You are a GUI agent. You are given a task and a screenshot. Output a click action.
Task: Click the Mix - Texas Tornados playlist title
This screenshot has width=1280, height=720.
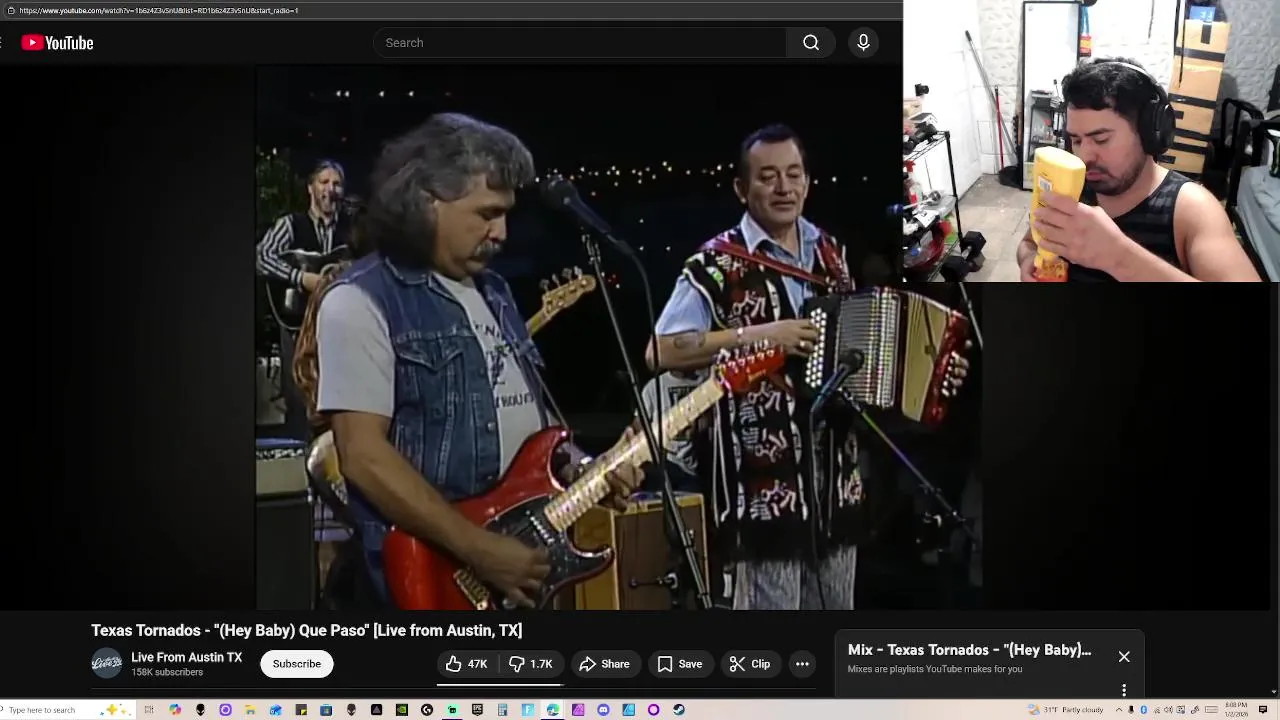(x=969, y=650)
